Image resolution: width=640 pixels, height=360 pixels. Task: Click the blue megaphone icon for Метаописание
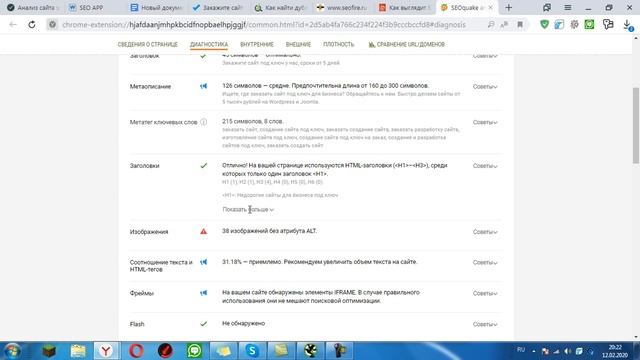click(x=203, y=86)
